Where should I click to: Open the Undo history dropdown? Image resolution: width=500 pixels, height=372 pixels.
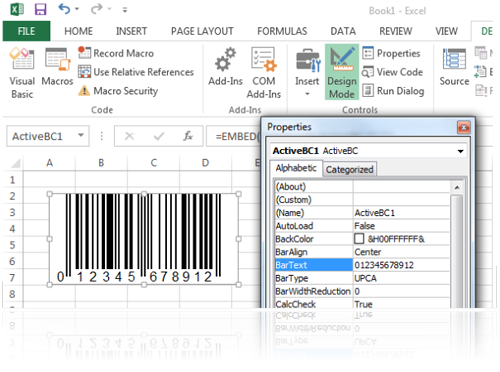click(77, 9)
